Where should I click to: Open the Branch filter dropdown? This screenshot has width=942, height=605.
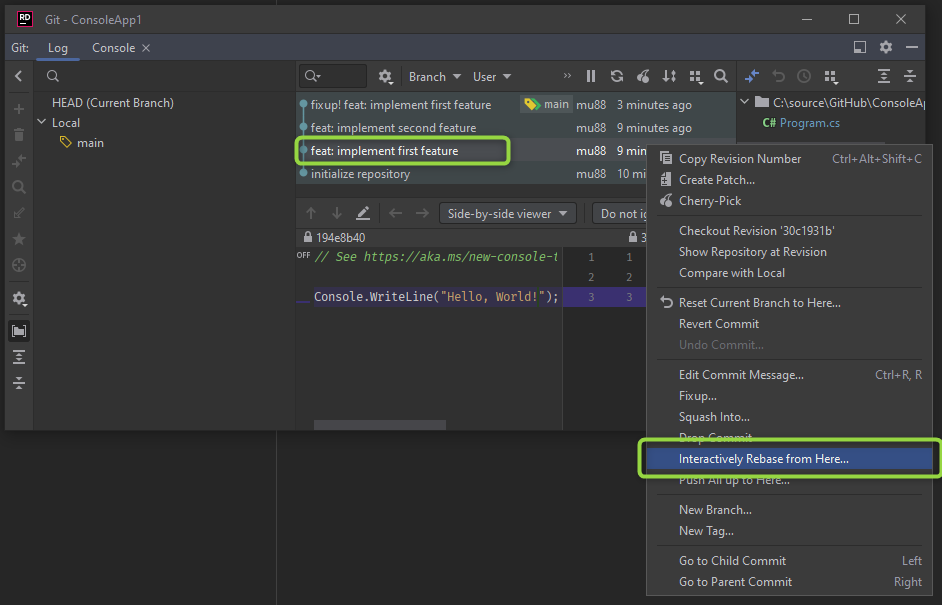point(435,76)
